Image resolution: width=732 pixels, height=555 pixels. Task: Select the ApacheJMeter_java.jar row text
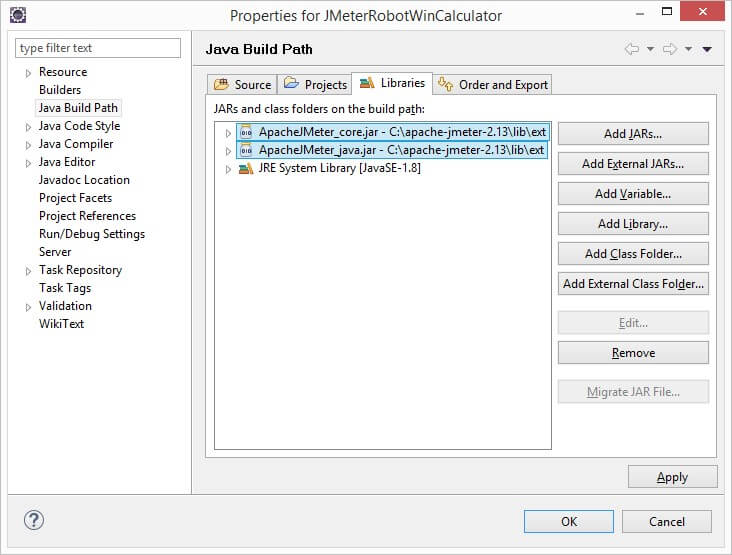[401, 150]
